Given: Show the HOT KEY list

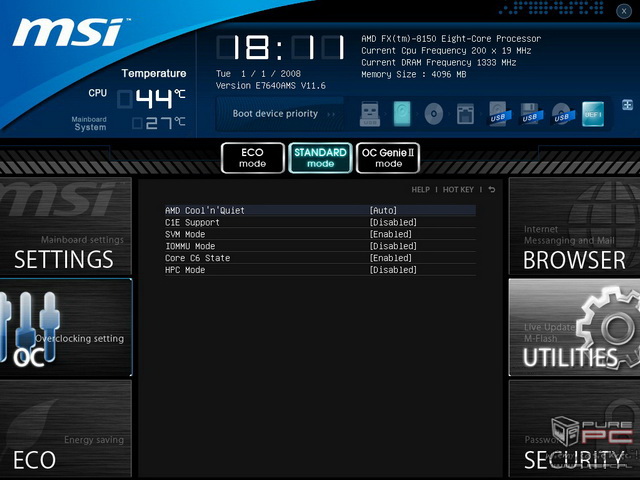Looking at the screenshot, I should click(458, 189).
